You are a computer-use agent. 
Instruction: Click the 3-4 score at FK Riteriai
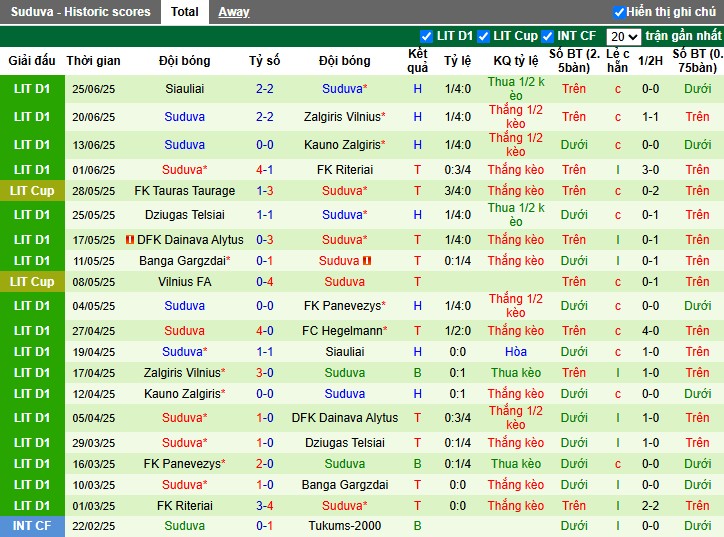(265, 506)
